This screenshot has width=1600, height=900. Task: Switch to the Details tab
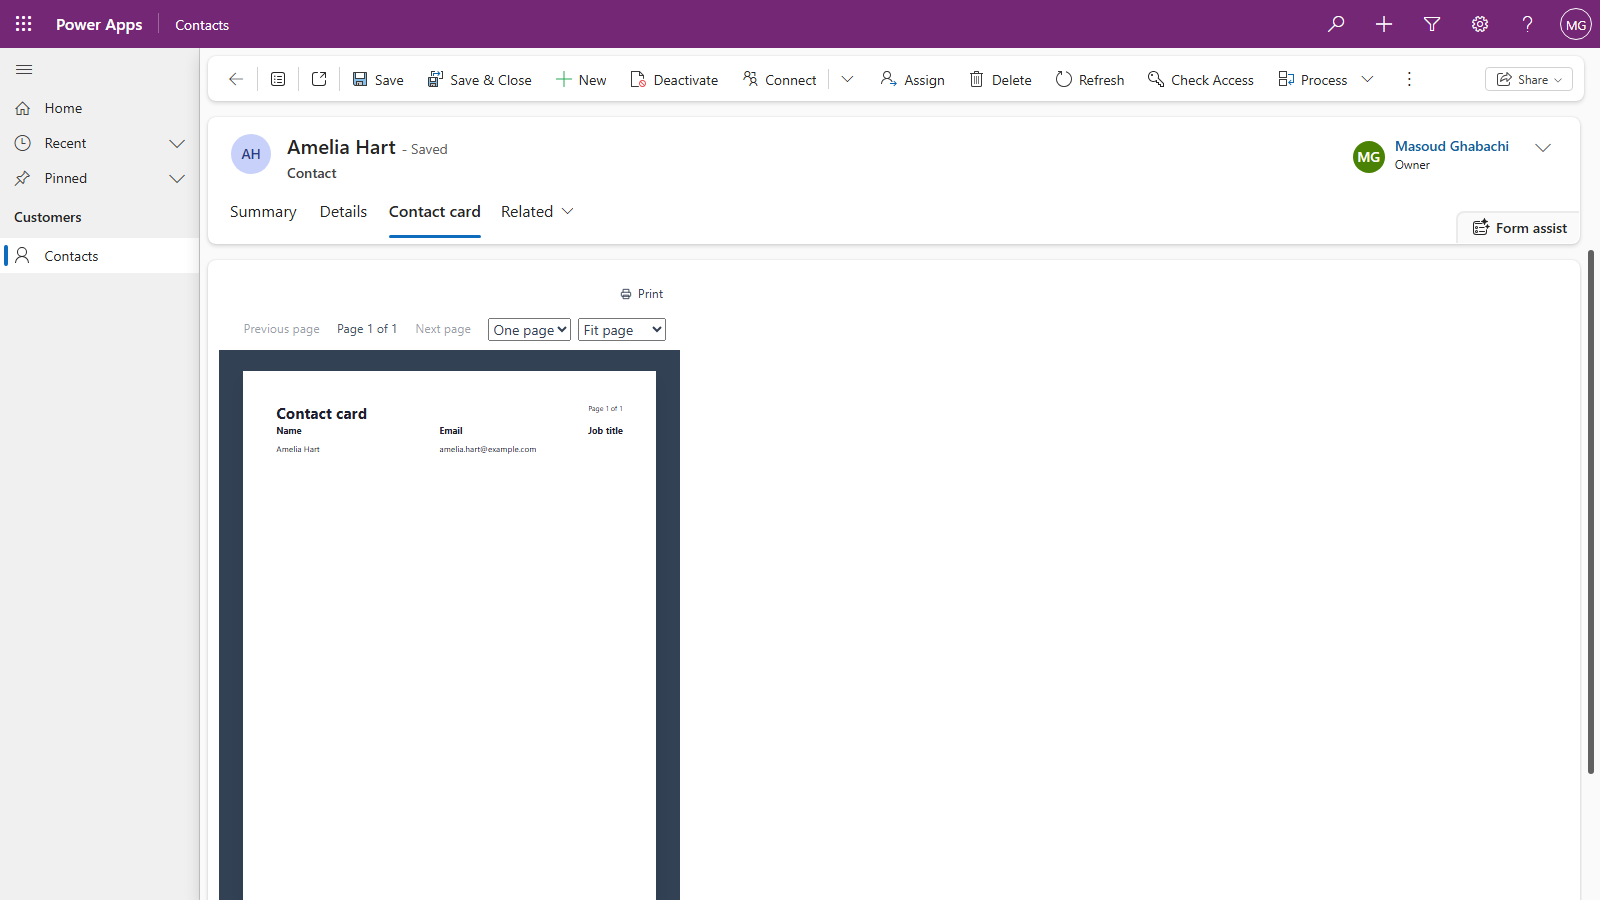[343, 212]
